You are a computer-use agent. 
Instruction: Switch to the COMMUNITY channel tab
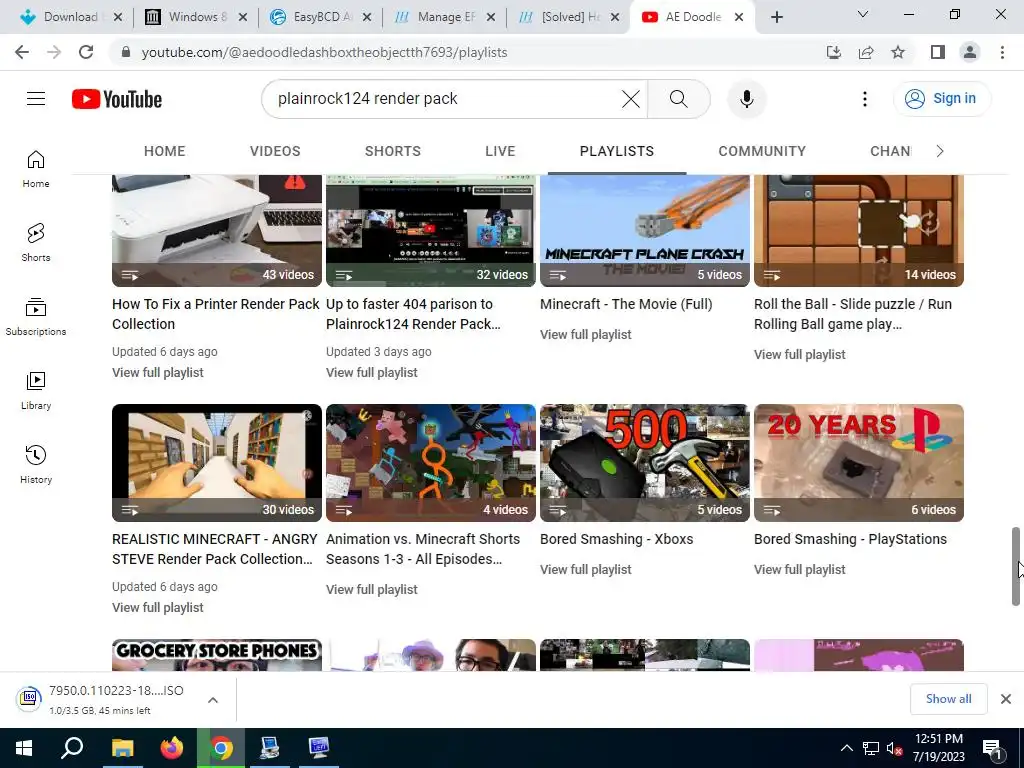[762, 152]
